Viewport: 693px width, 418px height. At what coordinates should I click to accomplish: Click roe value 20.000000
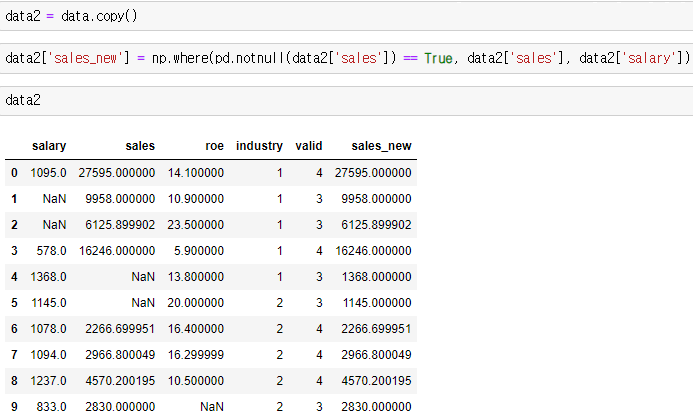click(196, 303)
